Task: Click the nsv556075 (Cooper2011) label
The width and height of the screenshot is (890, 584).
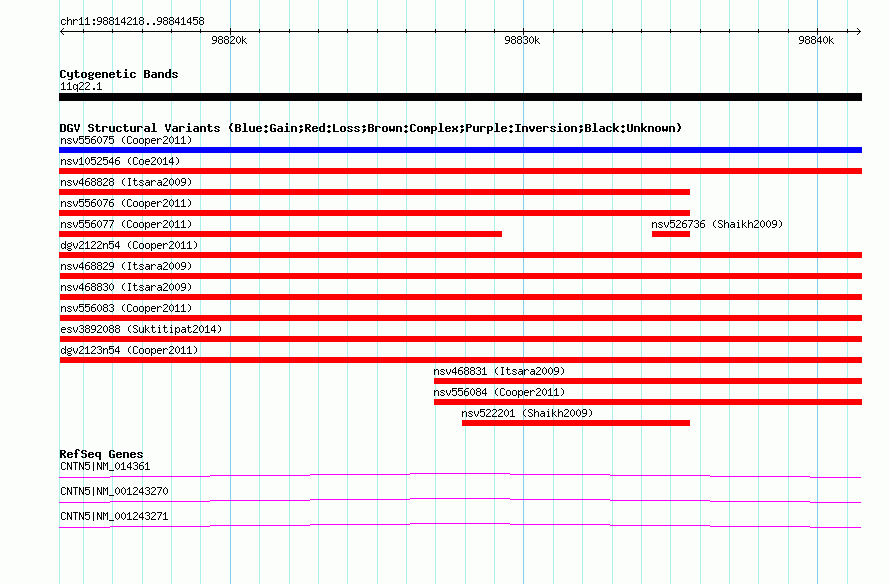Action: point(126,140)
